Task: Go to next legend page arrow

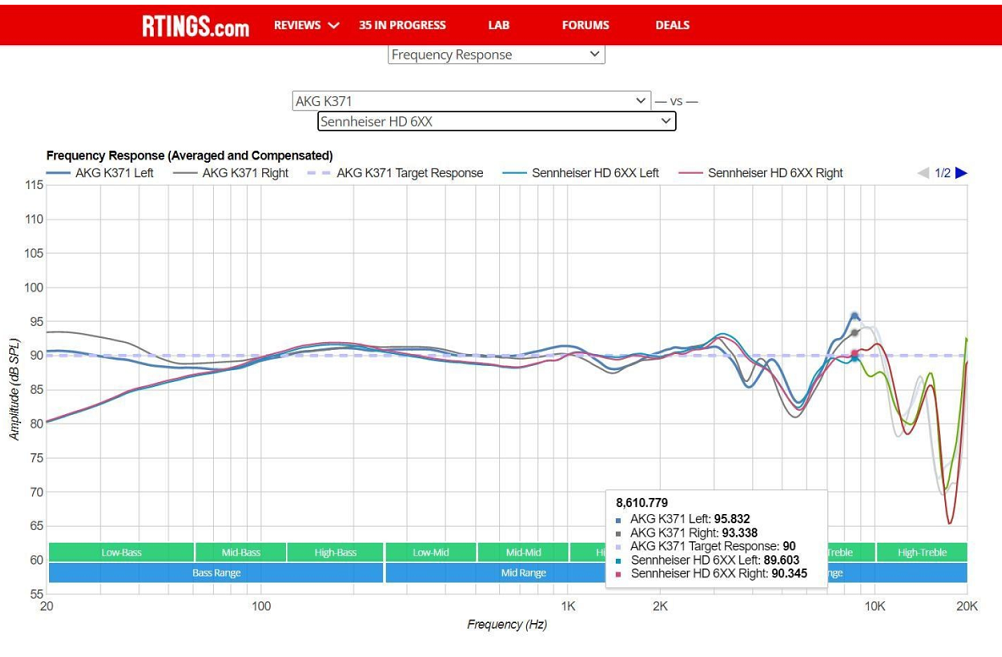Action: 961,173
